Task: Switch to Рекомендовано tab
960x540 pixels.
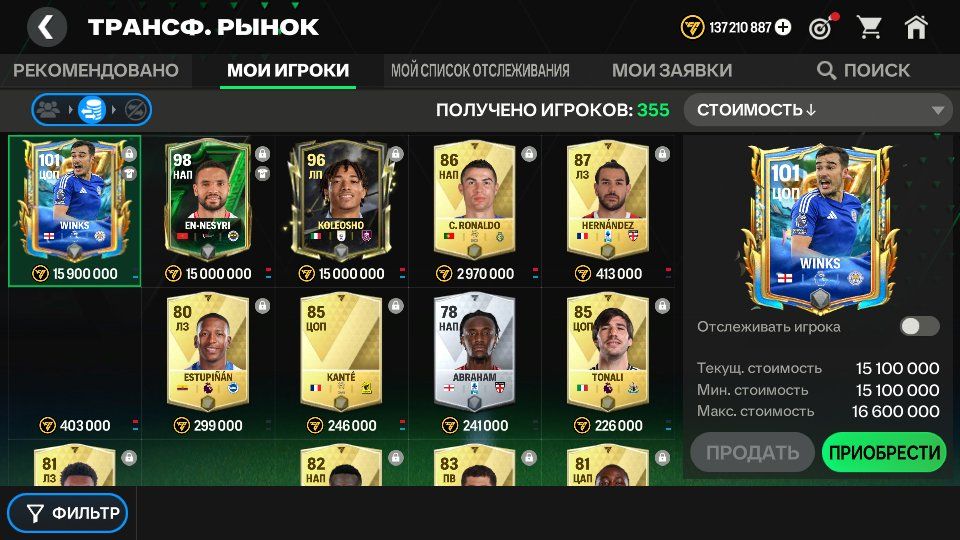Action: point(96,70)
